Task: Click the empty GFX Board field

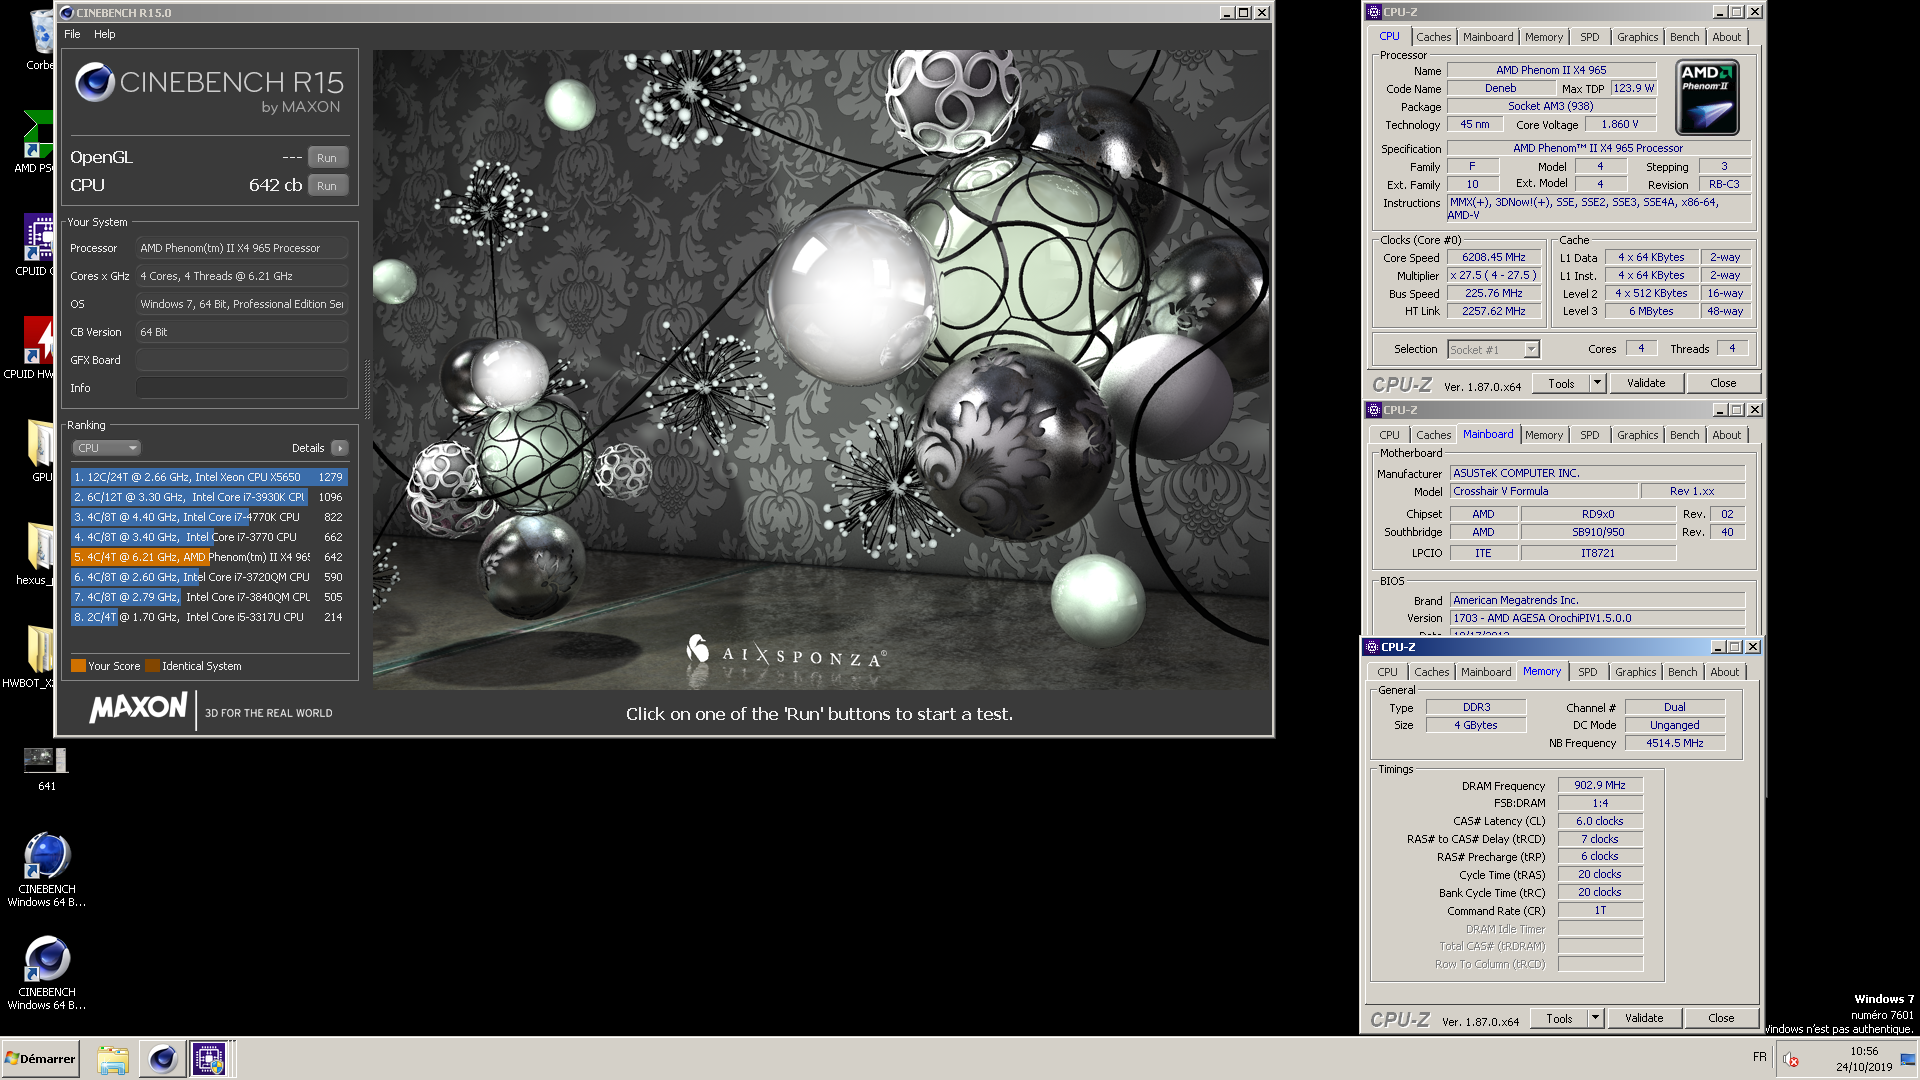Action: [x=242, y=360]
